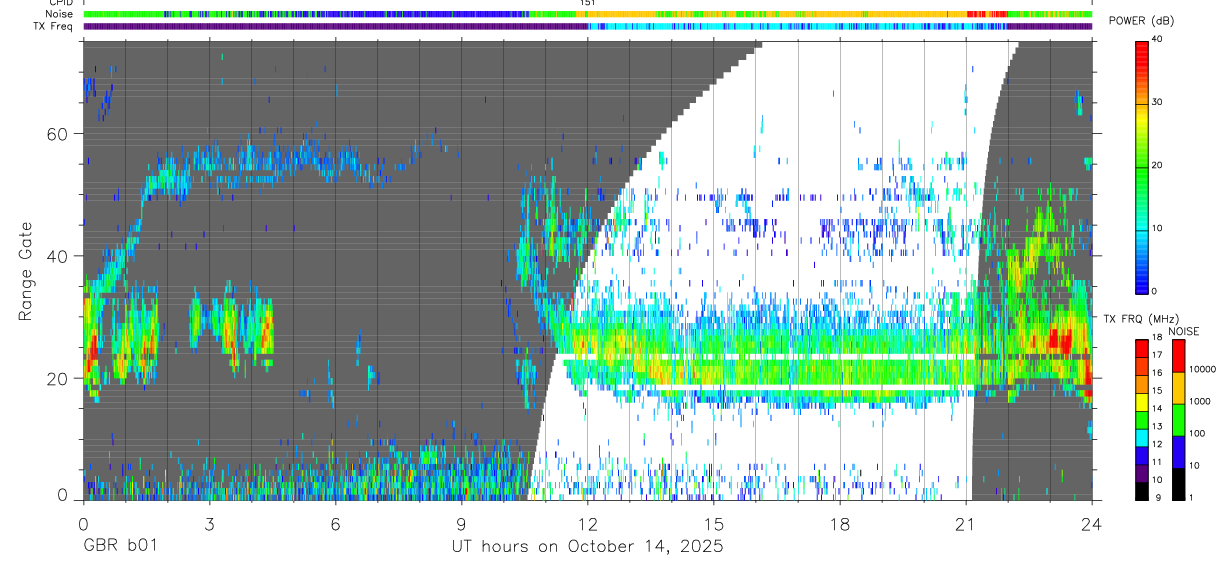This screenshot has height=567, width=1228.
Task: Click the 30 value on power scale
Action: click(1158, 103)
